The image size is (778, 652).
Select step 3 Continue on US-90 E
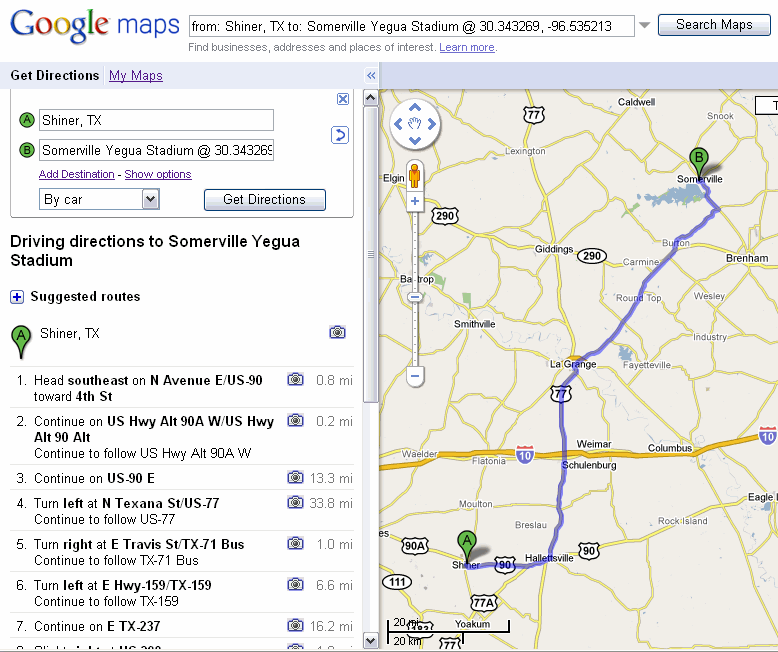182,478
